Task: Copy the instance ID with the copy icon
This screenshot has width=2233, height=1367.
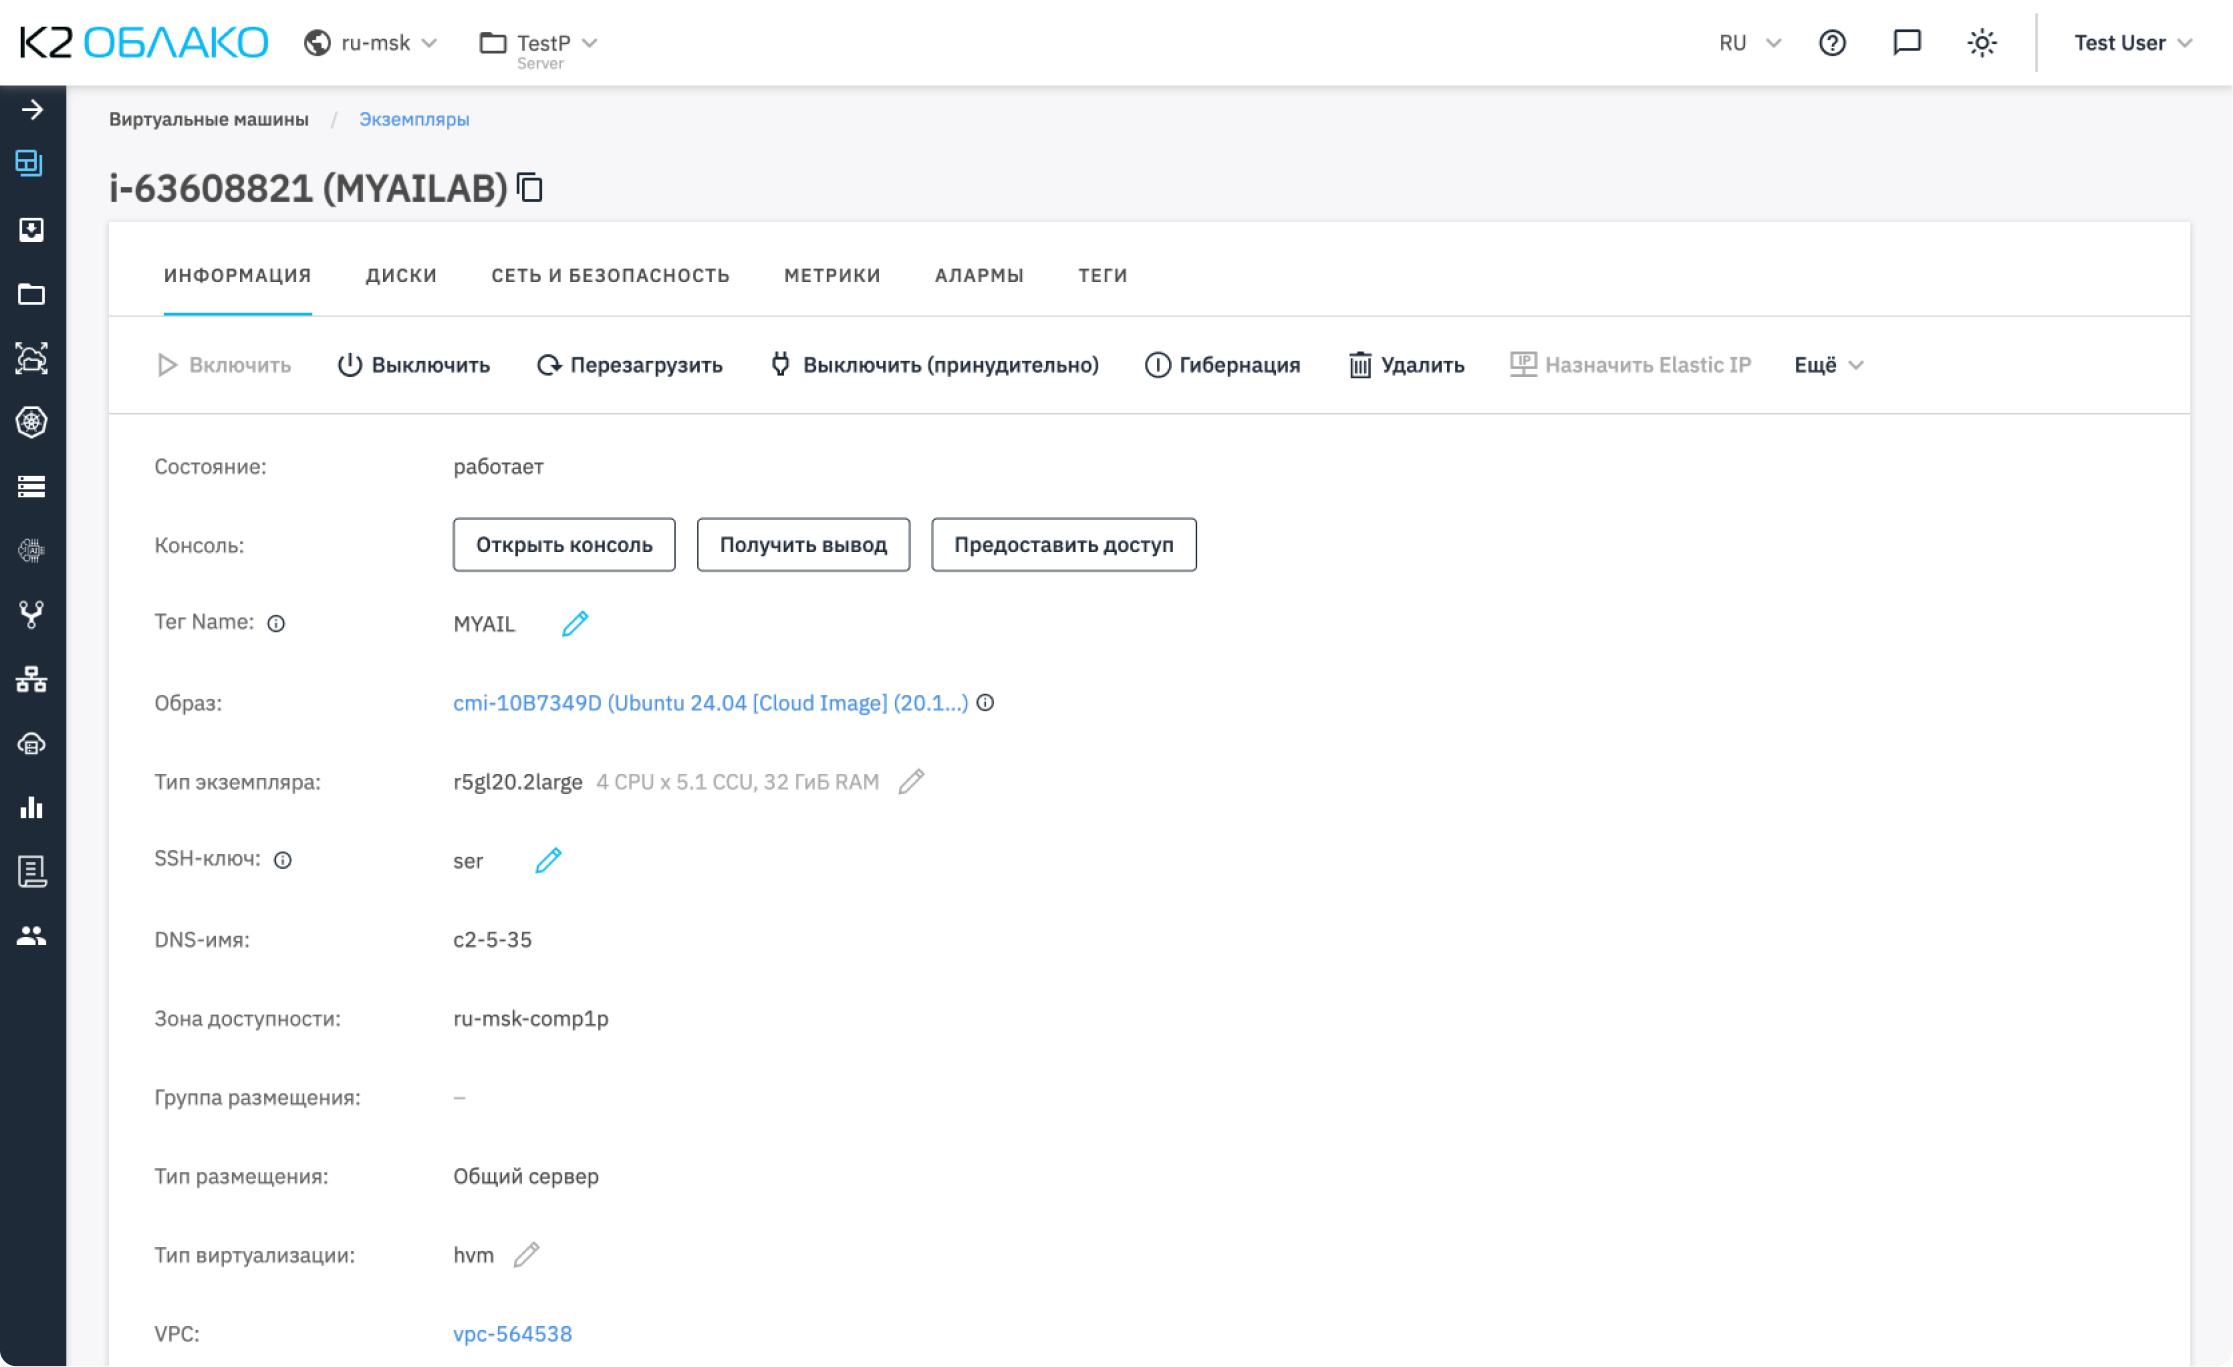Action: coord(530,188)
